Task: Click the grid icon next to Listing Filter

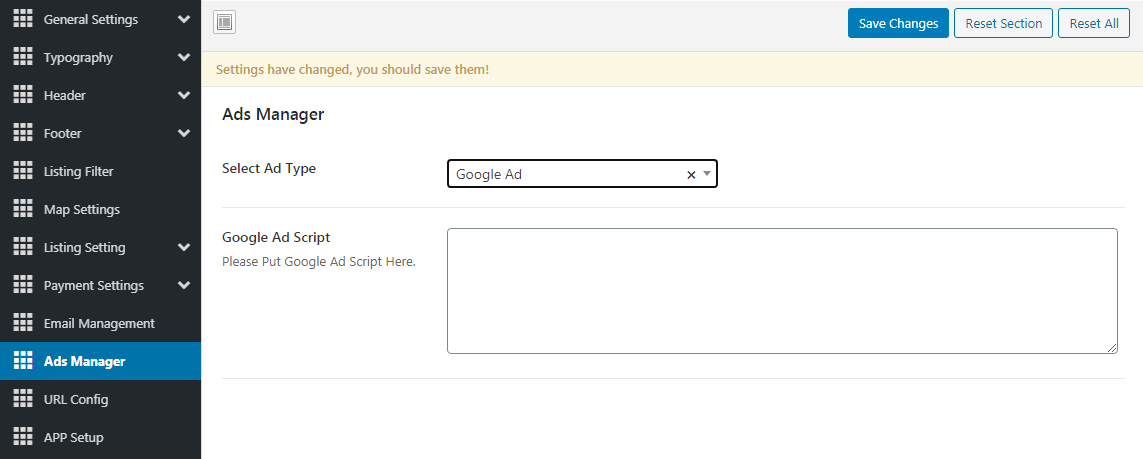Action: coord(23,171)
